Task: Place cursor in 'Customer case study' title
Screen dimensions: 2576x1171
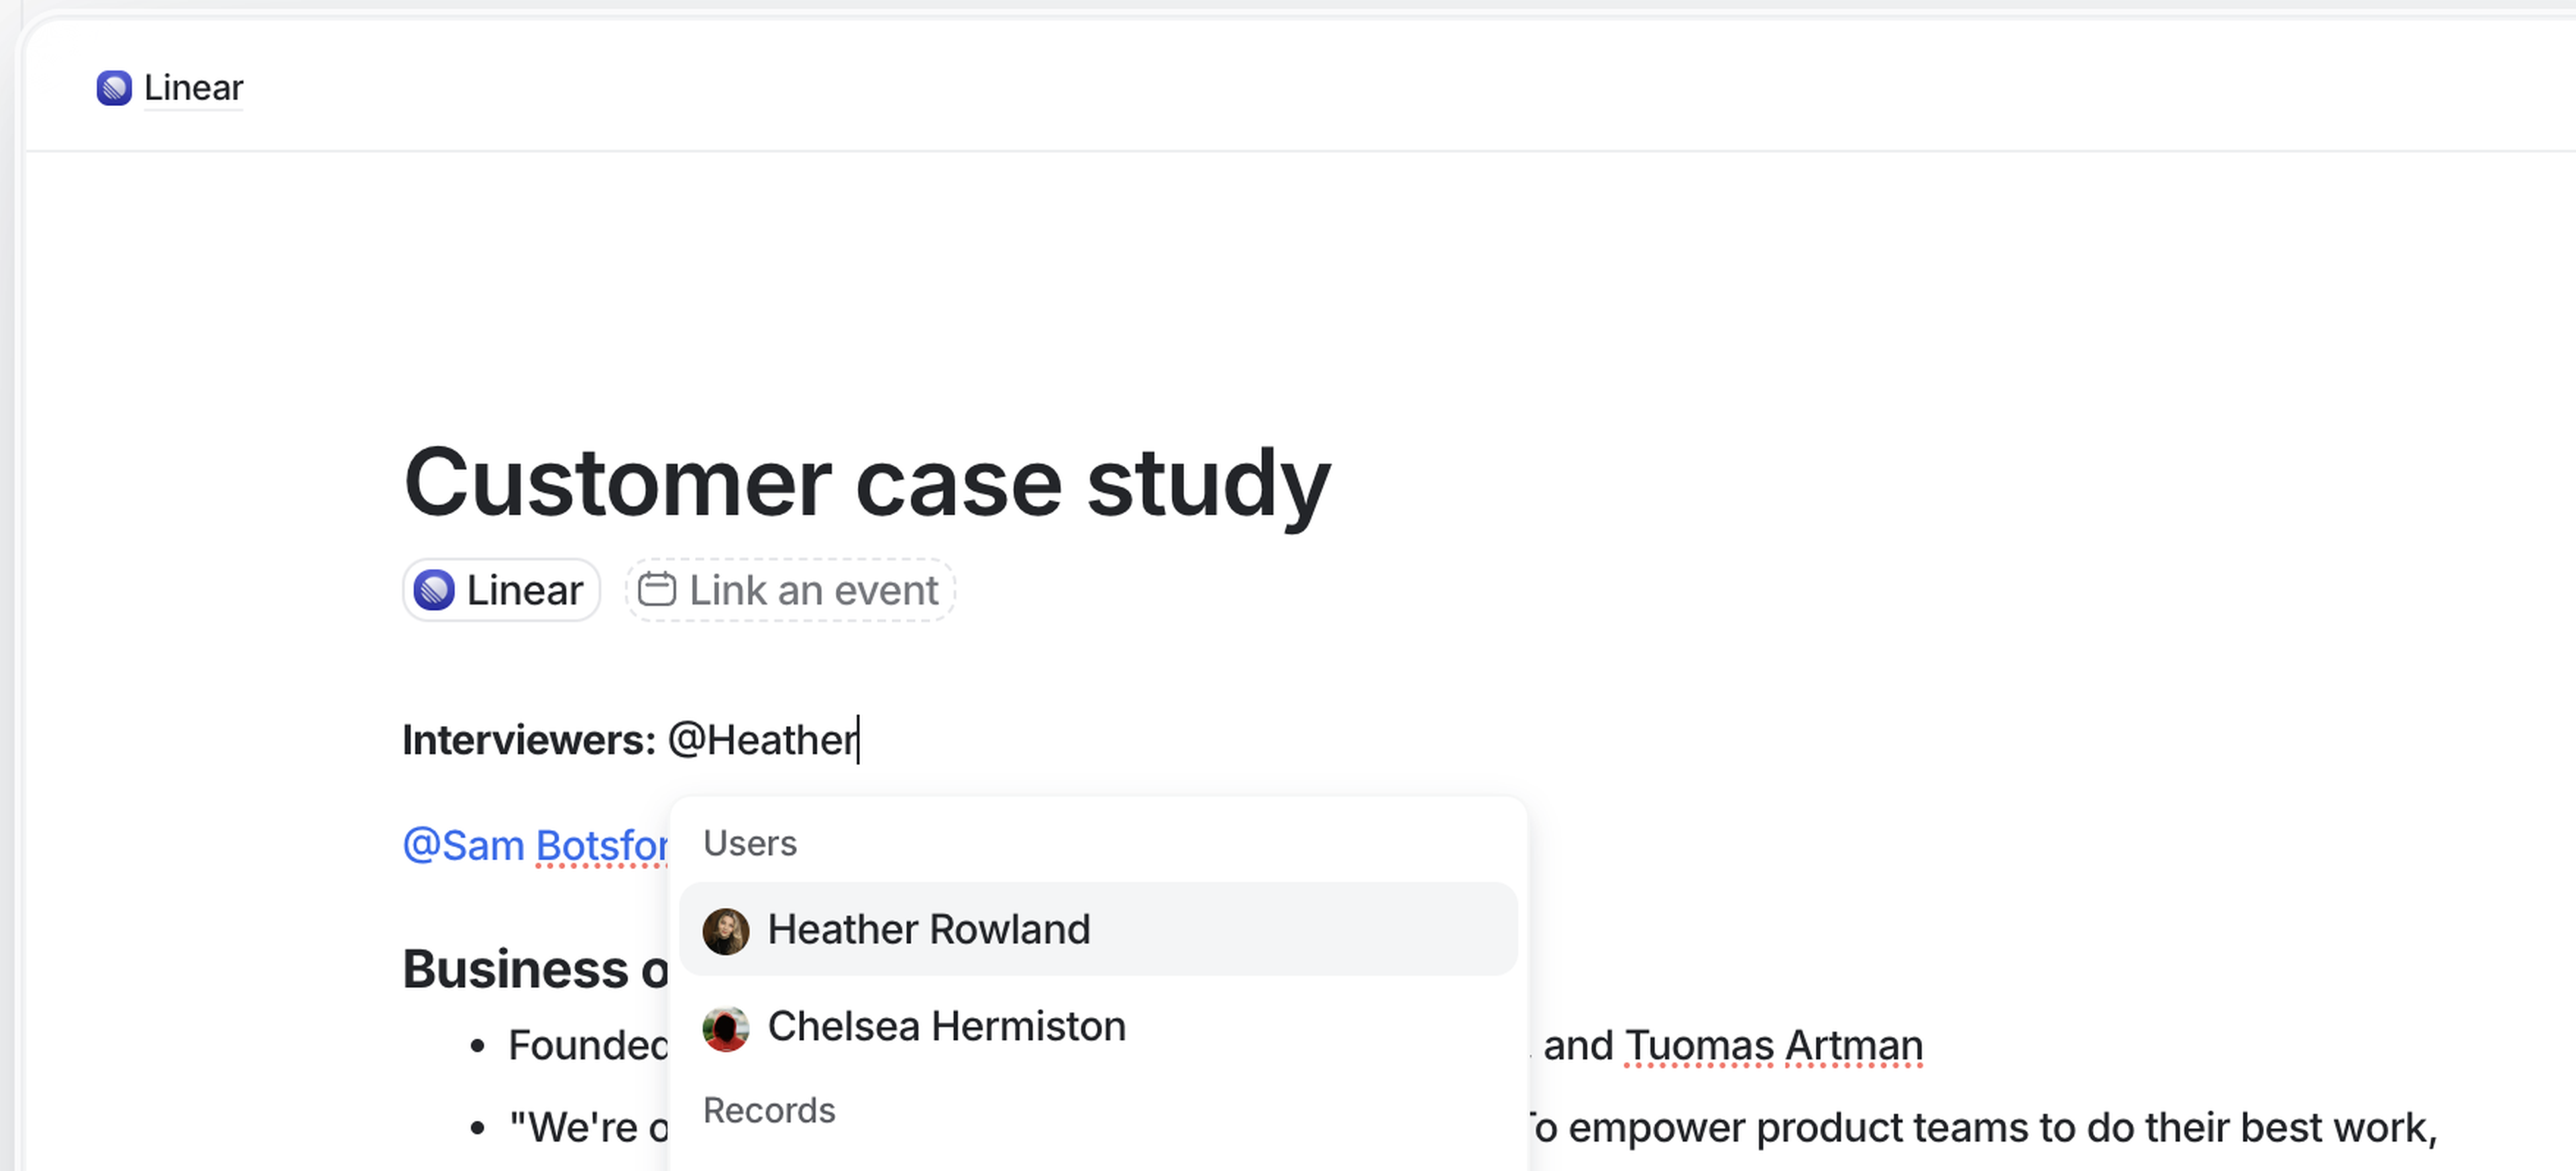Action: pos(866,483)
